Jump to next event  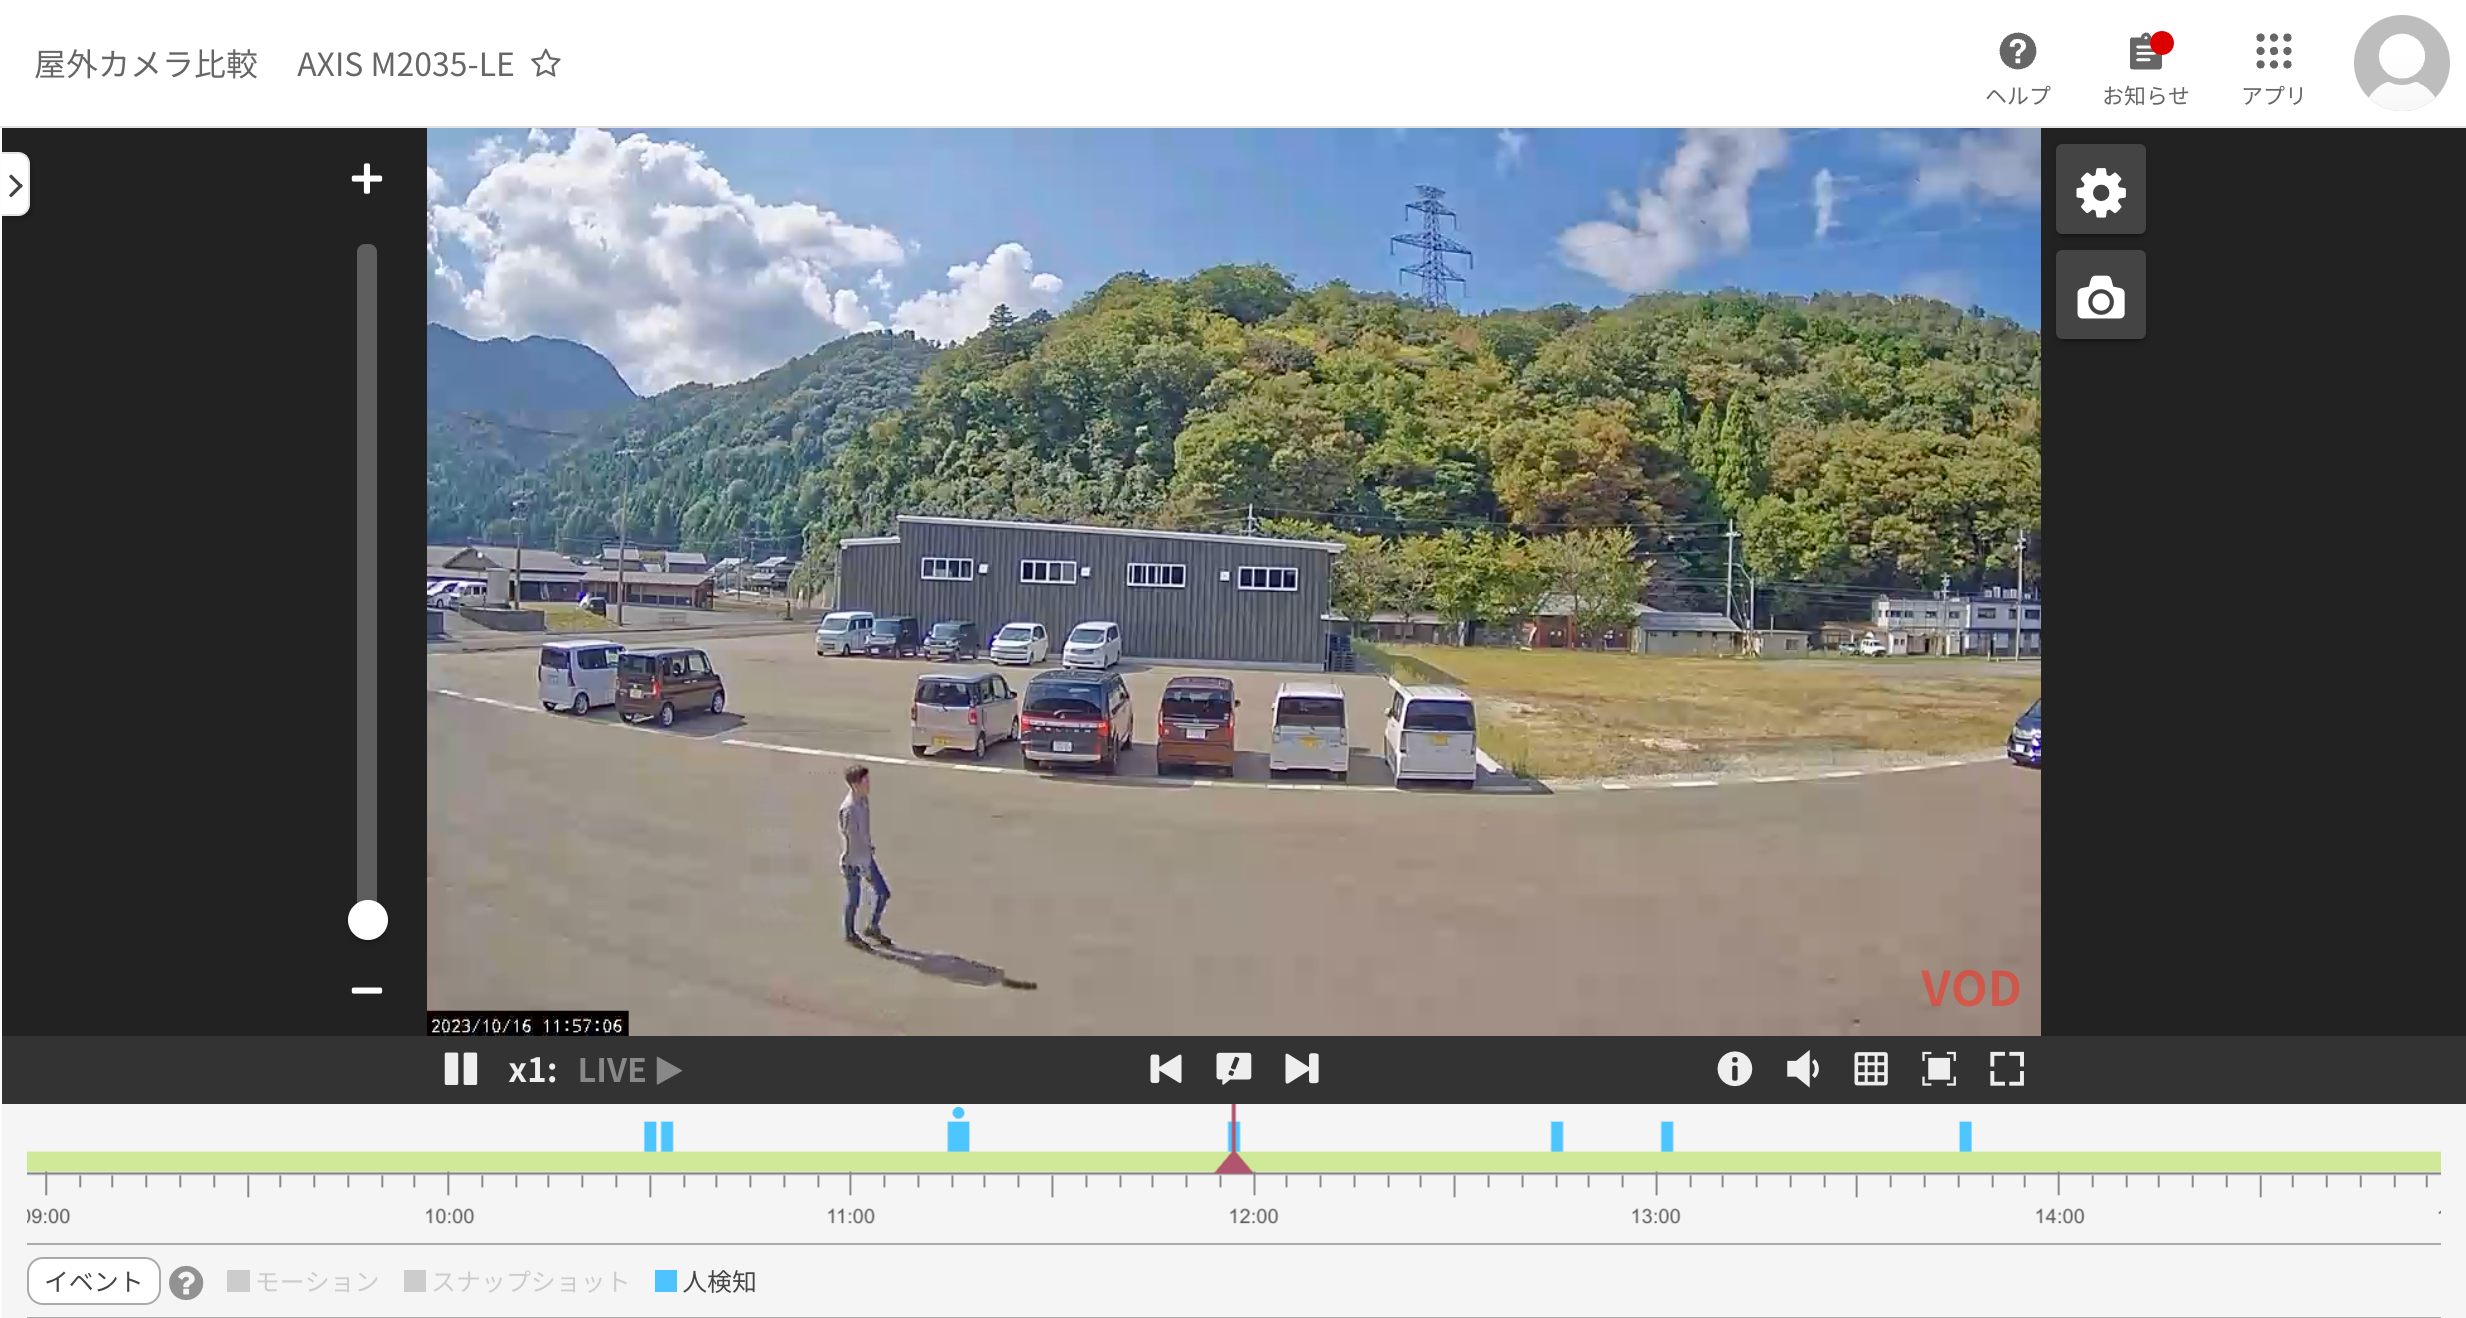1301,1069
